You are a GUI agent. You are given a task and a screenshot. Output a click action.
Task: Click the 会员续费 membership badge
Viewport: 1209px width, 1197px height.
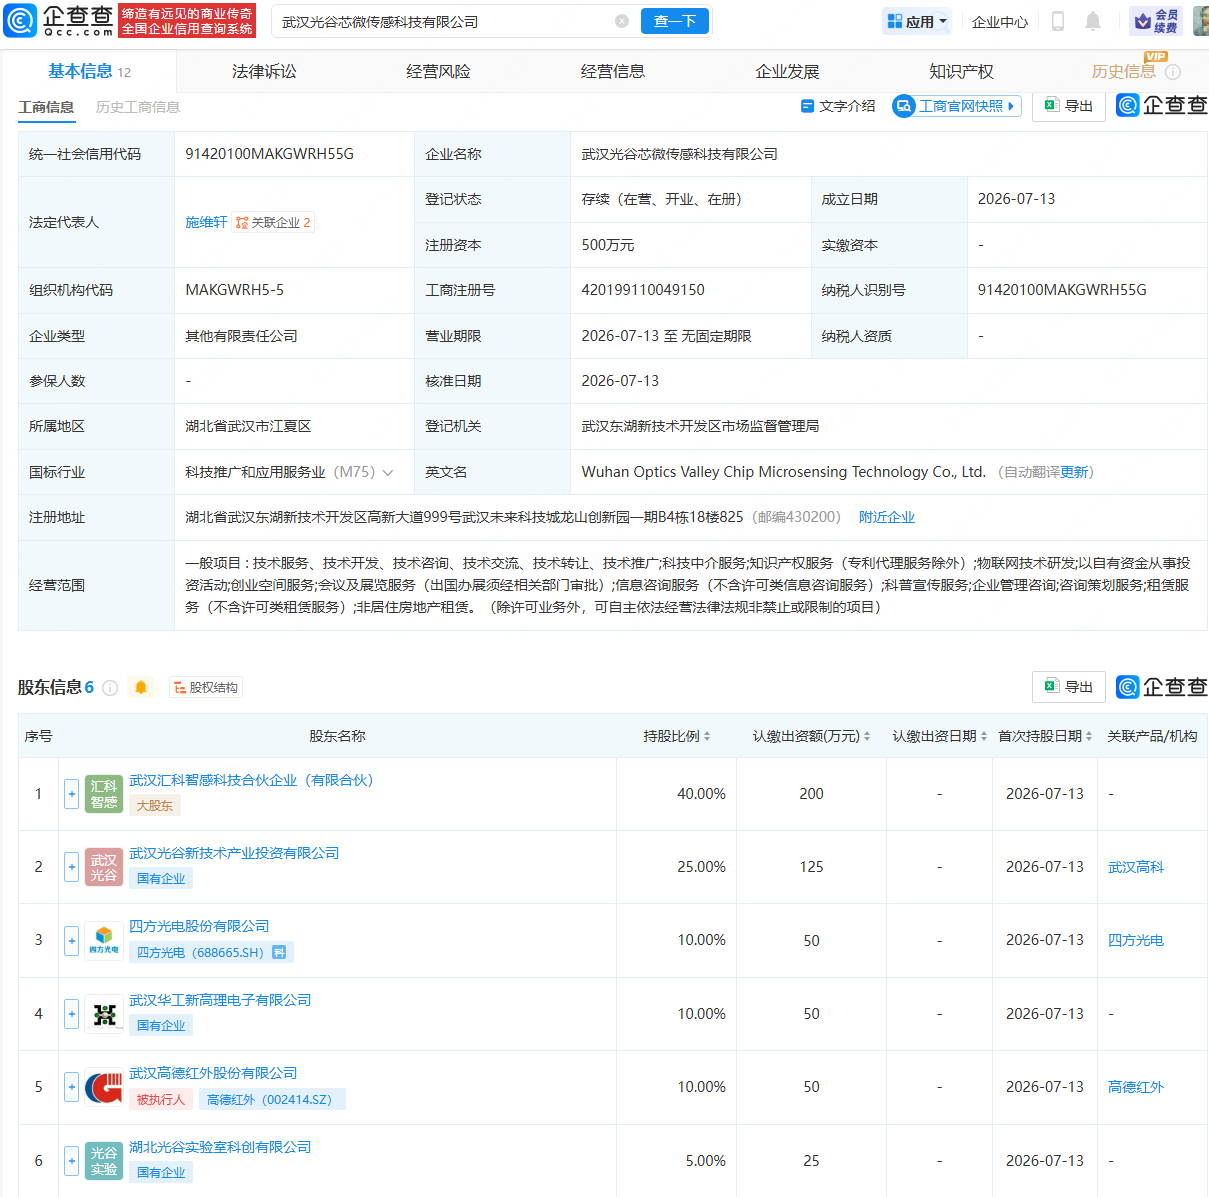pyautogui.click(x=1155, y=21)
